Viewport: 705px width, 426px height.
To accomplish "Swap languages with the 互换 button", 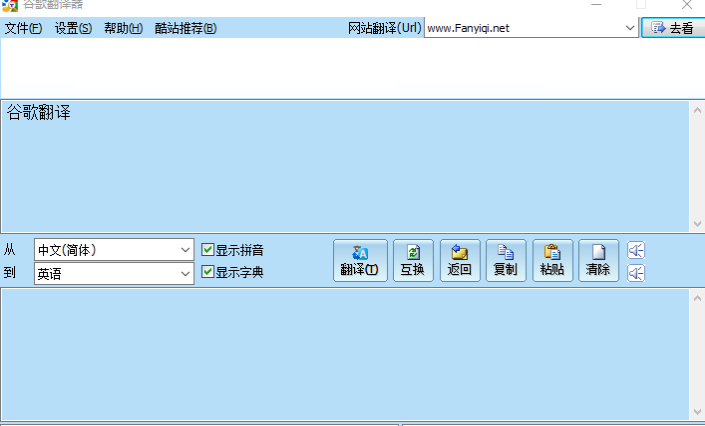I will [x=413, y=260].
